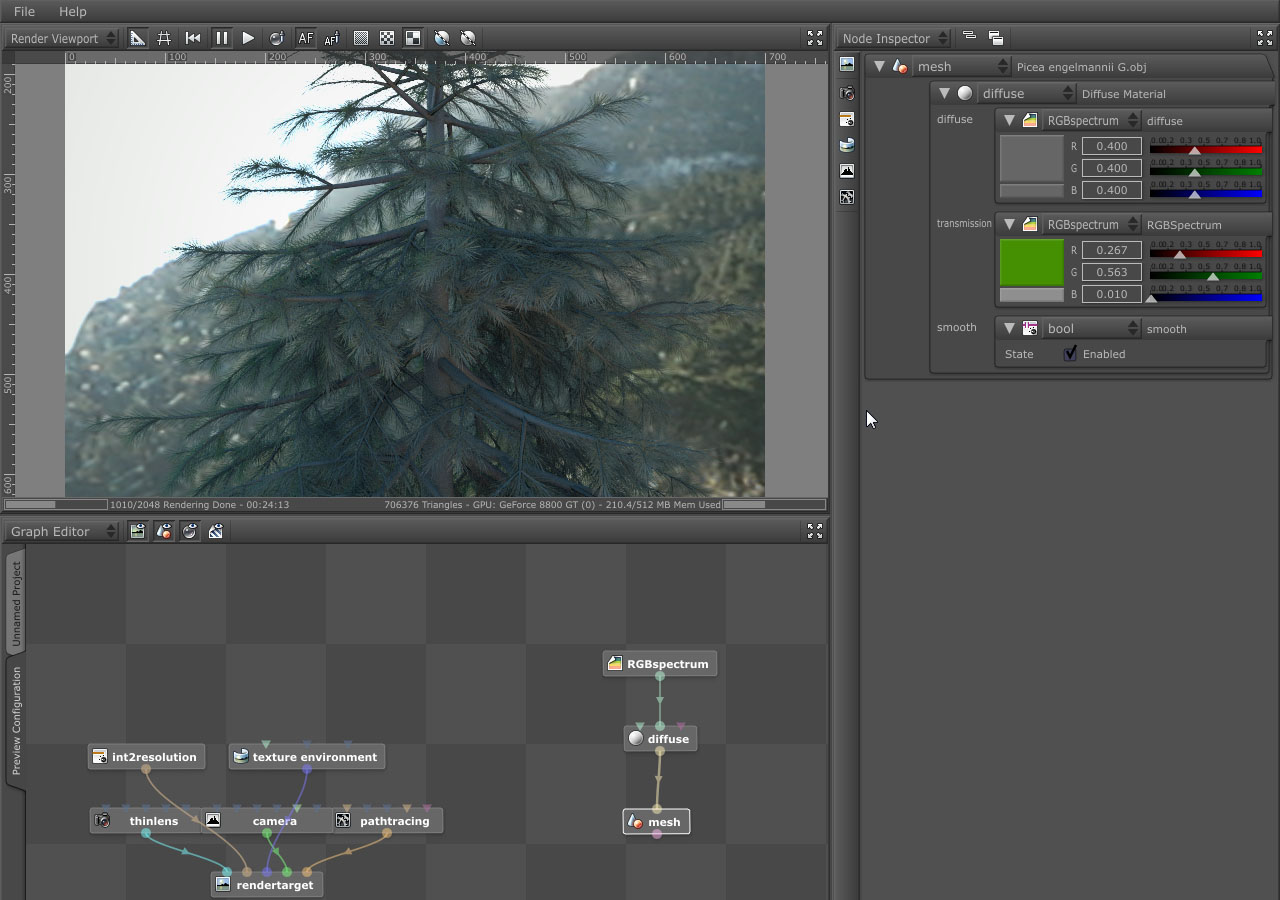The width and height of the screenshot is (1280, 900).
Task: Pause the render in the viewport toolbar
Action: click(221, 38)
